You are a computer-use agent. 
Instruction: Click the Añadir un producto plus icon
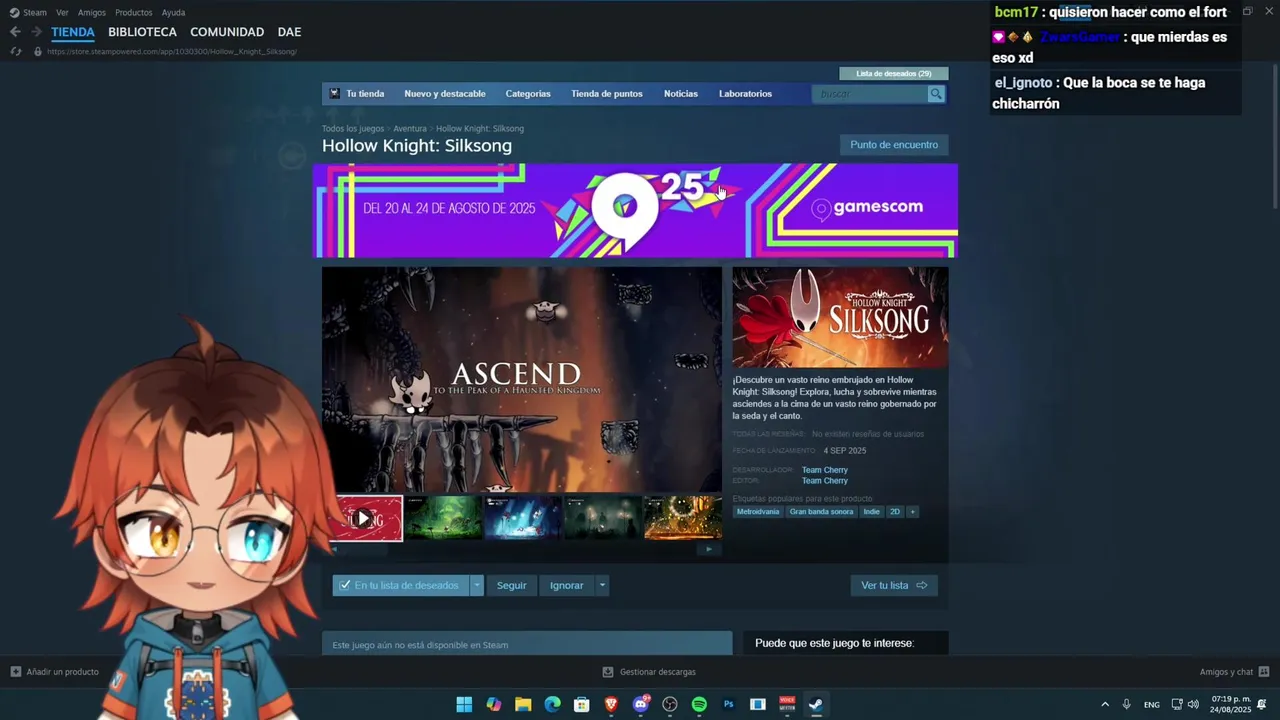(15, 672)
